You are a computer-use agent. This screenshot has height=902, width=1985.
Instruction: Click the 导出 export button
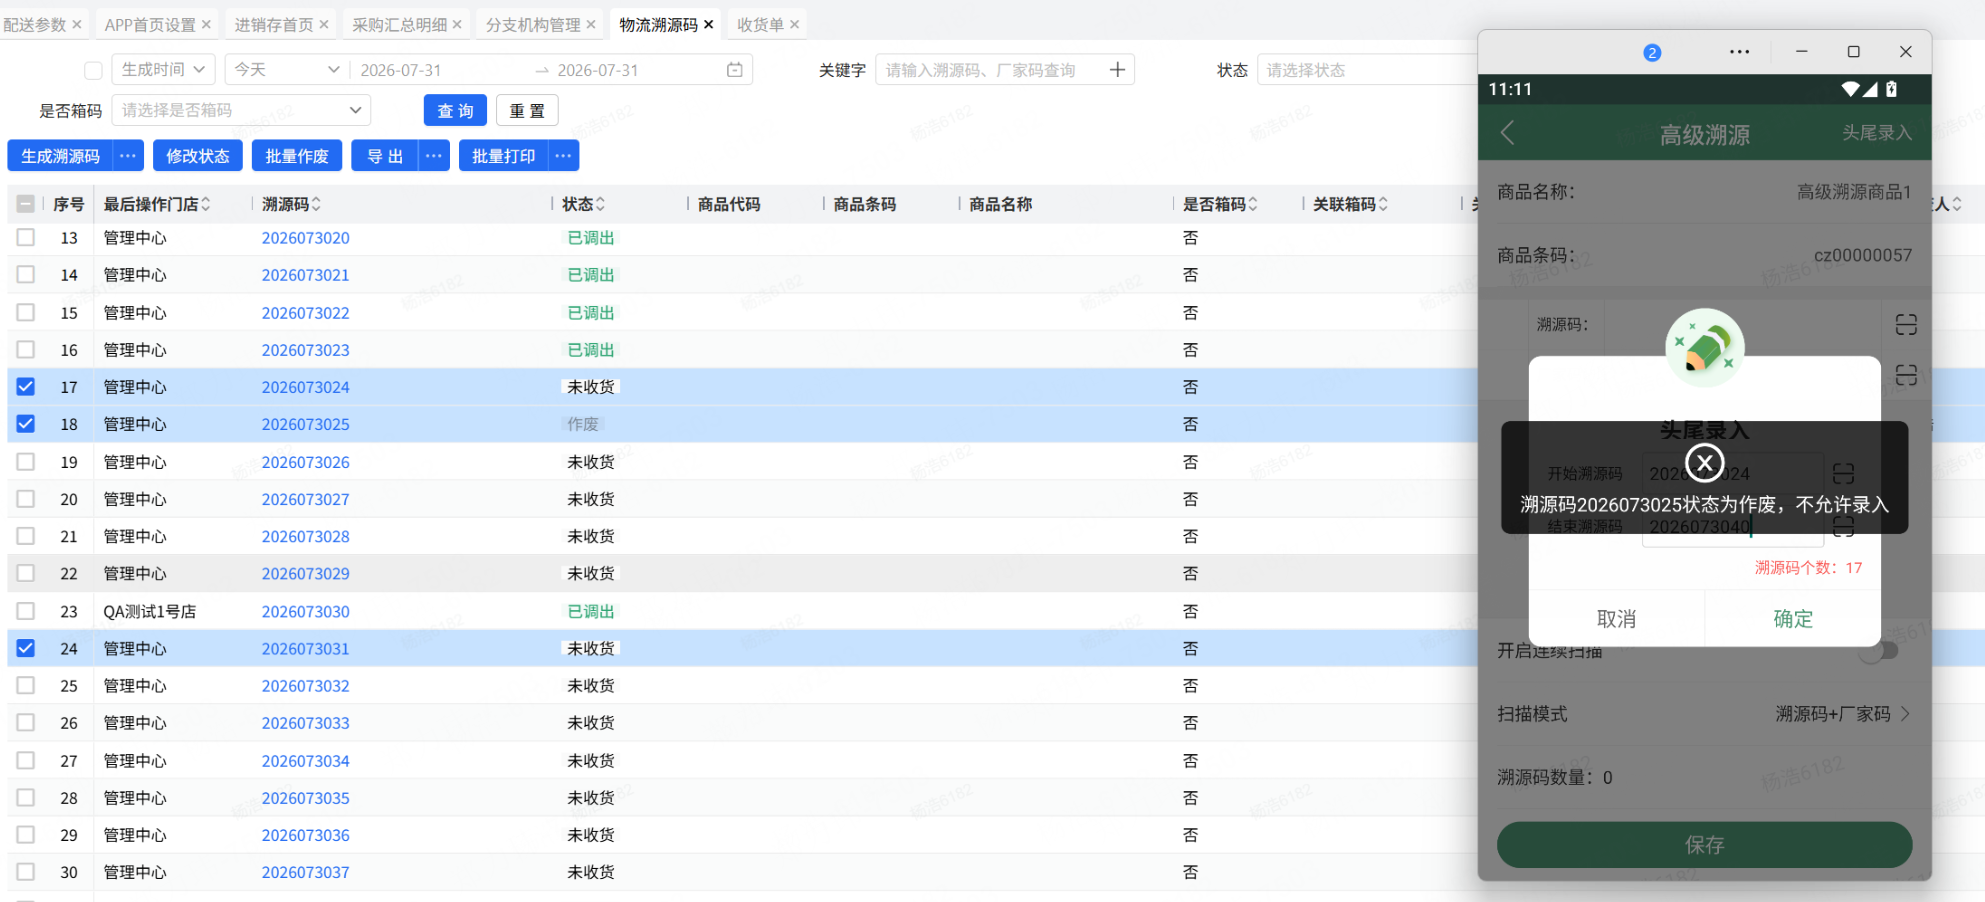pos(385,156)
